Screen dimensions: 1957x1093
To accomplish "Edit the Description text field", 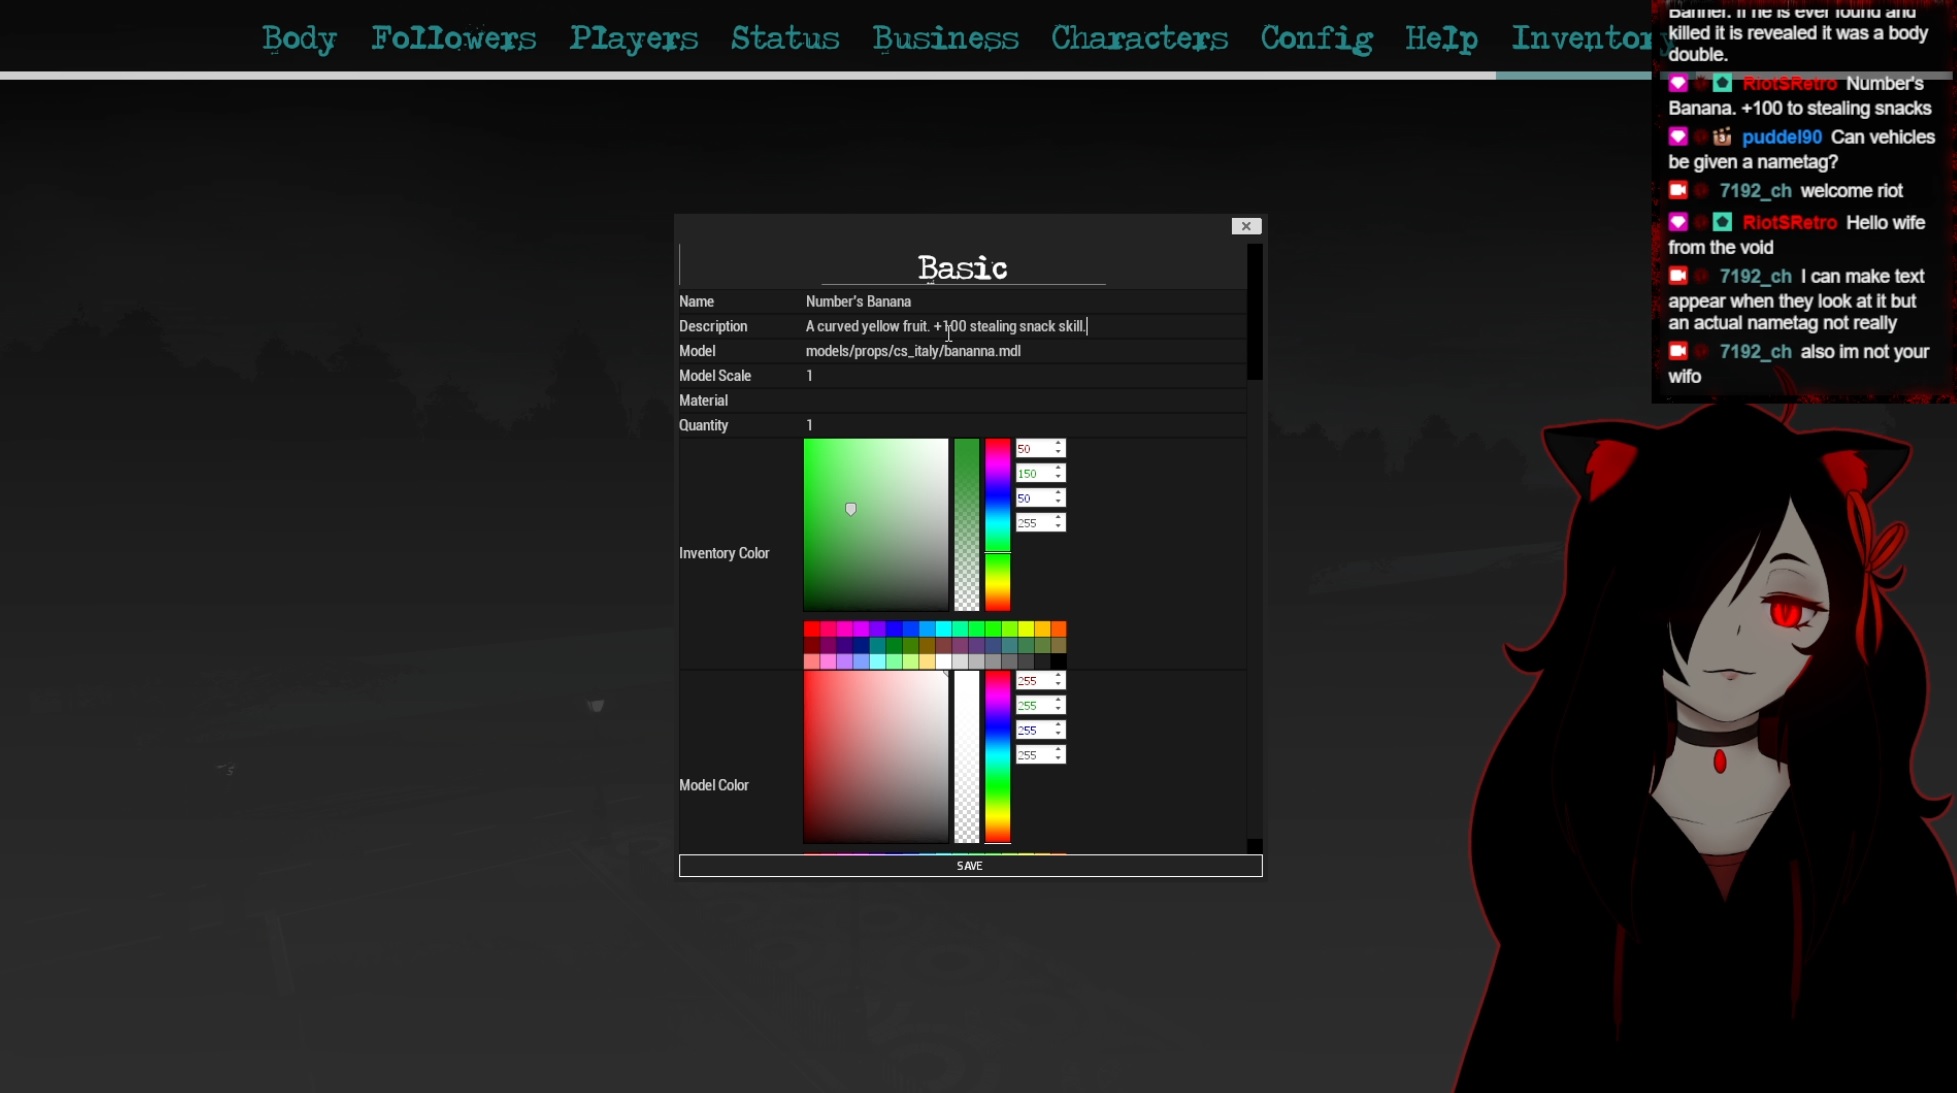I will 1024,326.
